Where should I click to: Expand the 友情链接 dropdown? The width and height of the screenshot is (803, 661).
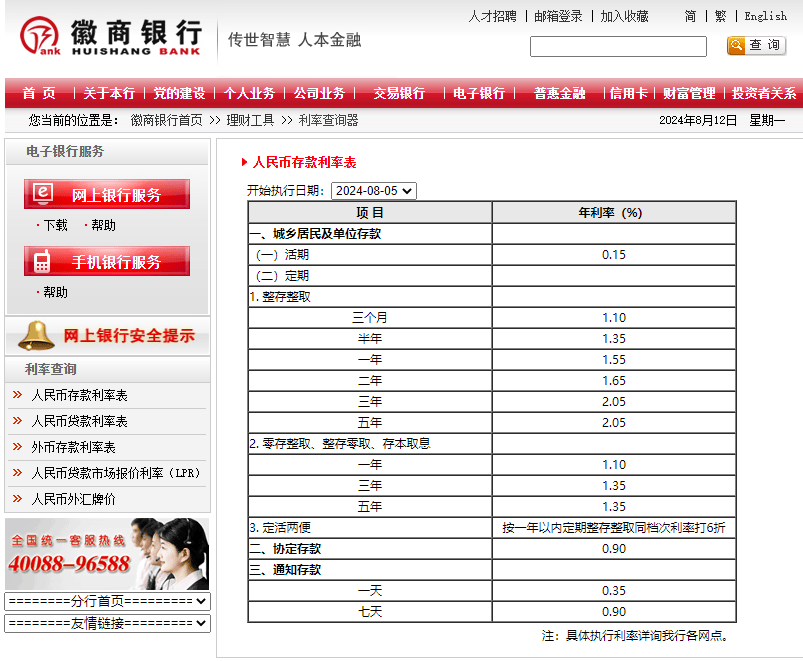(108, 623)
